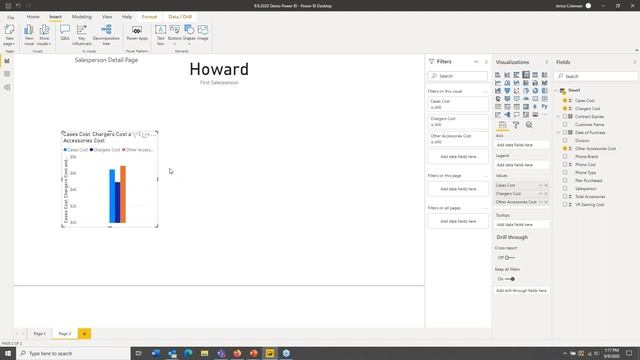
Task: Open the Format paint roller tab
Action: (516, 125)
